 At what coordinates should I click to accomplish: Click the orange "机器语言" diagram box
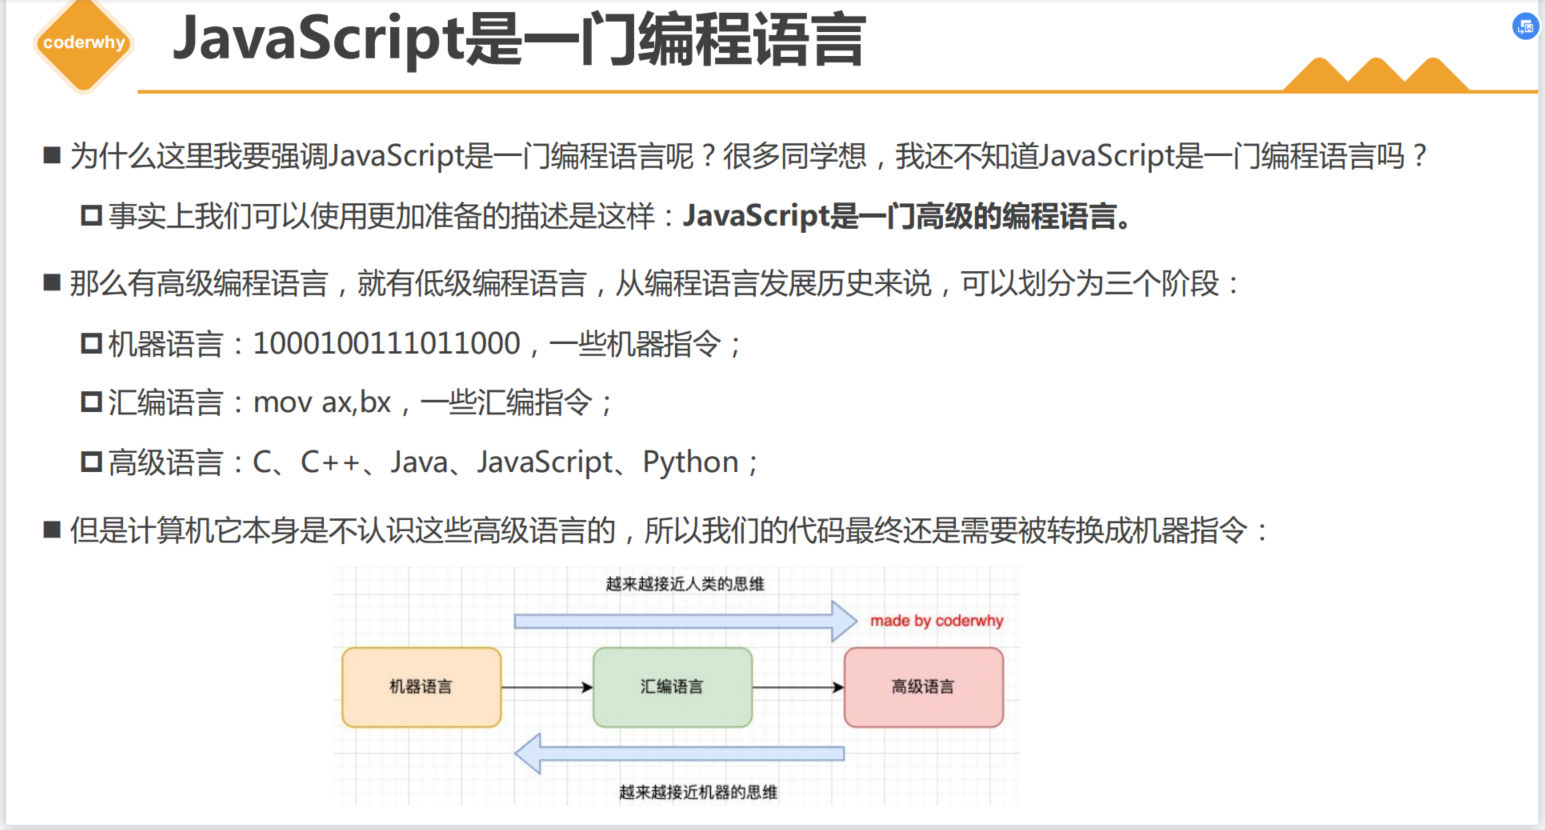click(x=421, y=687)
